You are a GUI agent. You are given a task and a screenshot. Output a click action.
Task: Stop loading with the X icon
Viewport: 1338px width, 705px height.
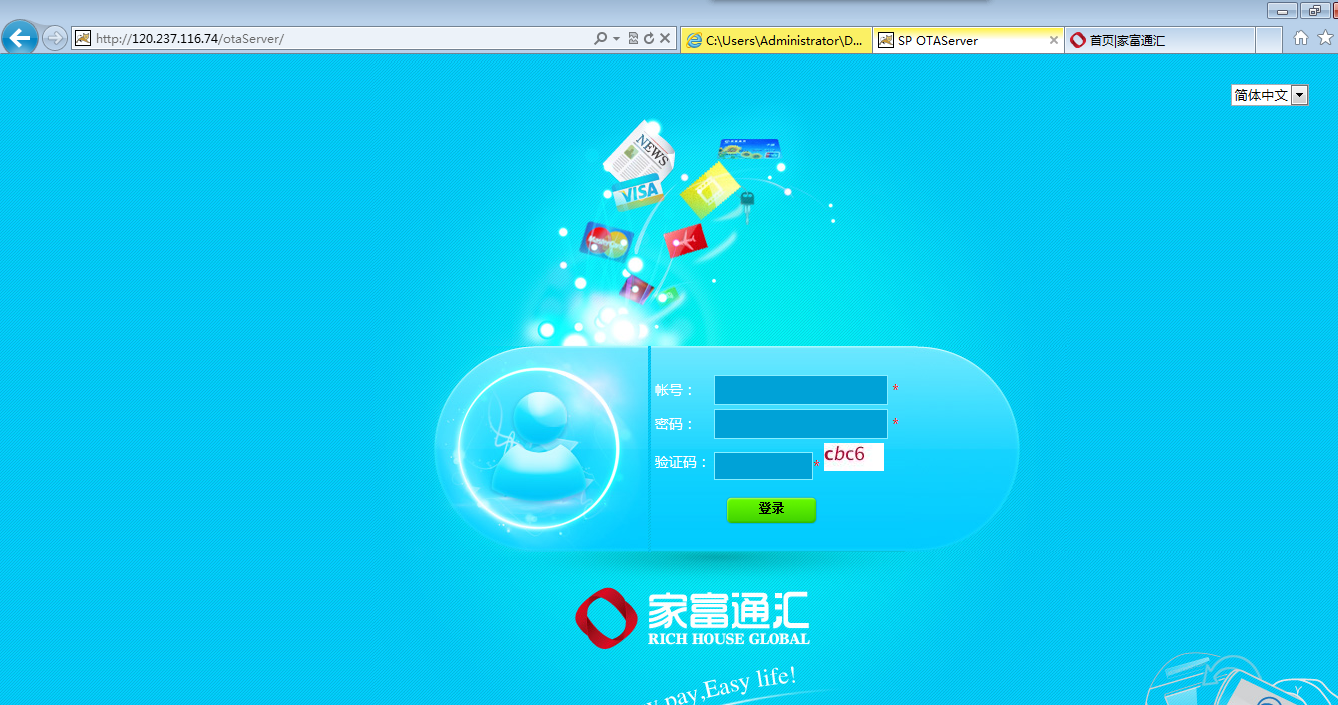pos(664,39)
